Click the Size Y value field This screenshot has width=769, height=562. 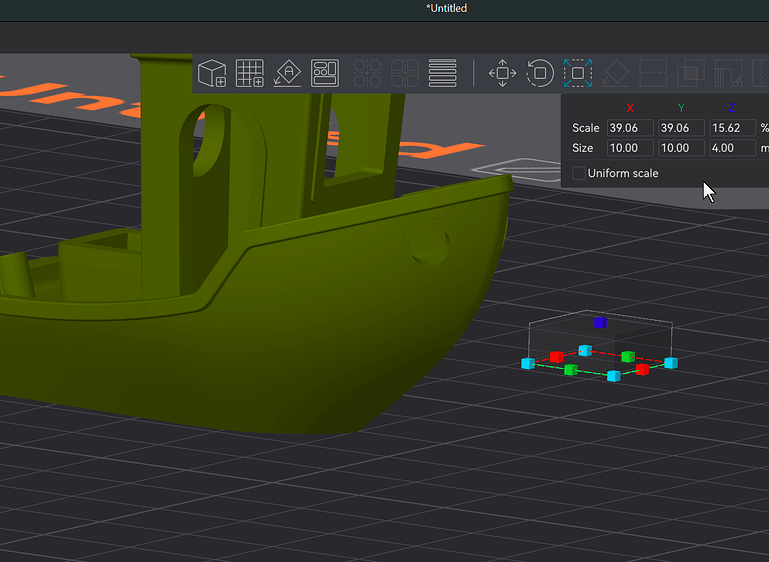(x=681, y=148)
